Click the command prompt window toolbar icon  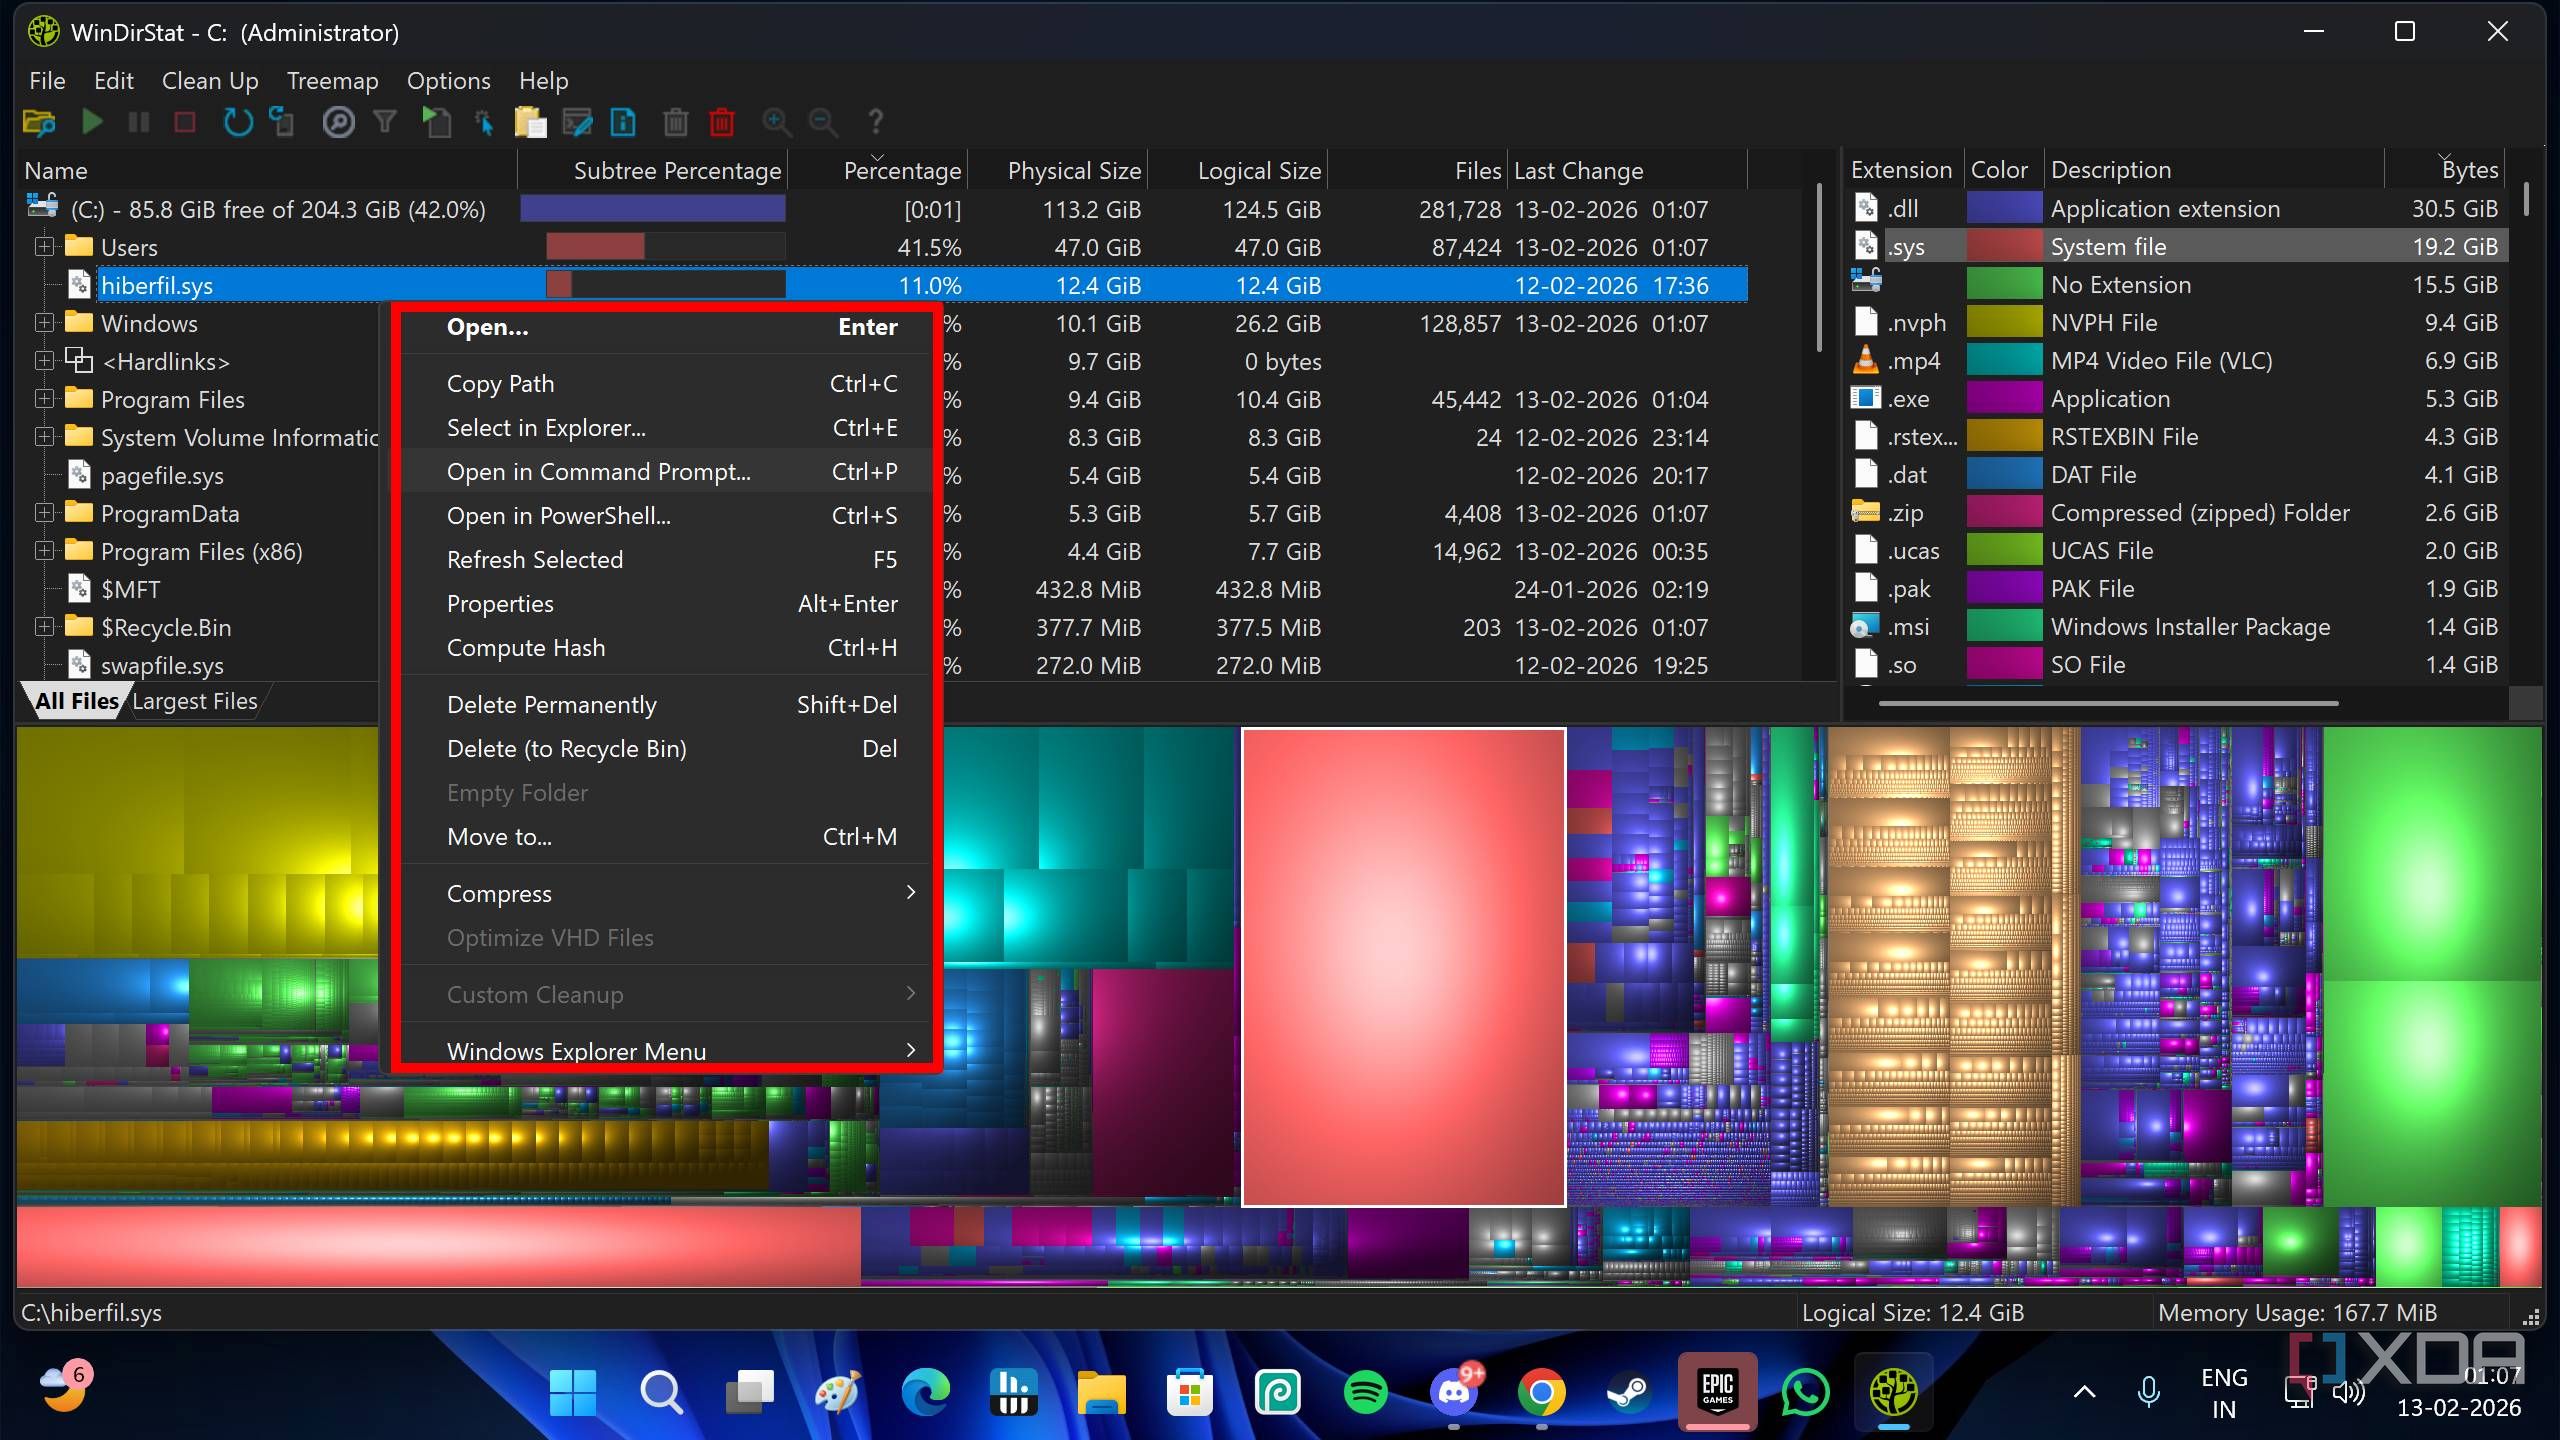[577, 122]
